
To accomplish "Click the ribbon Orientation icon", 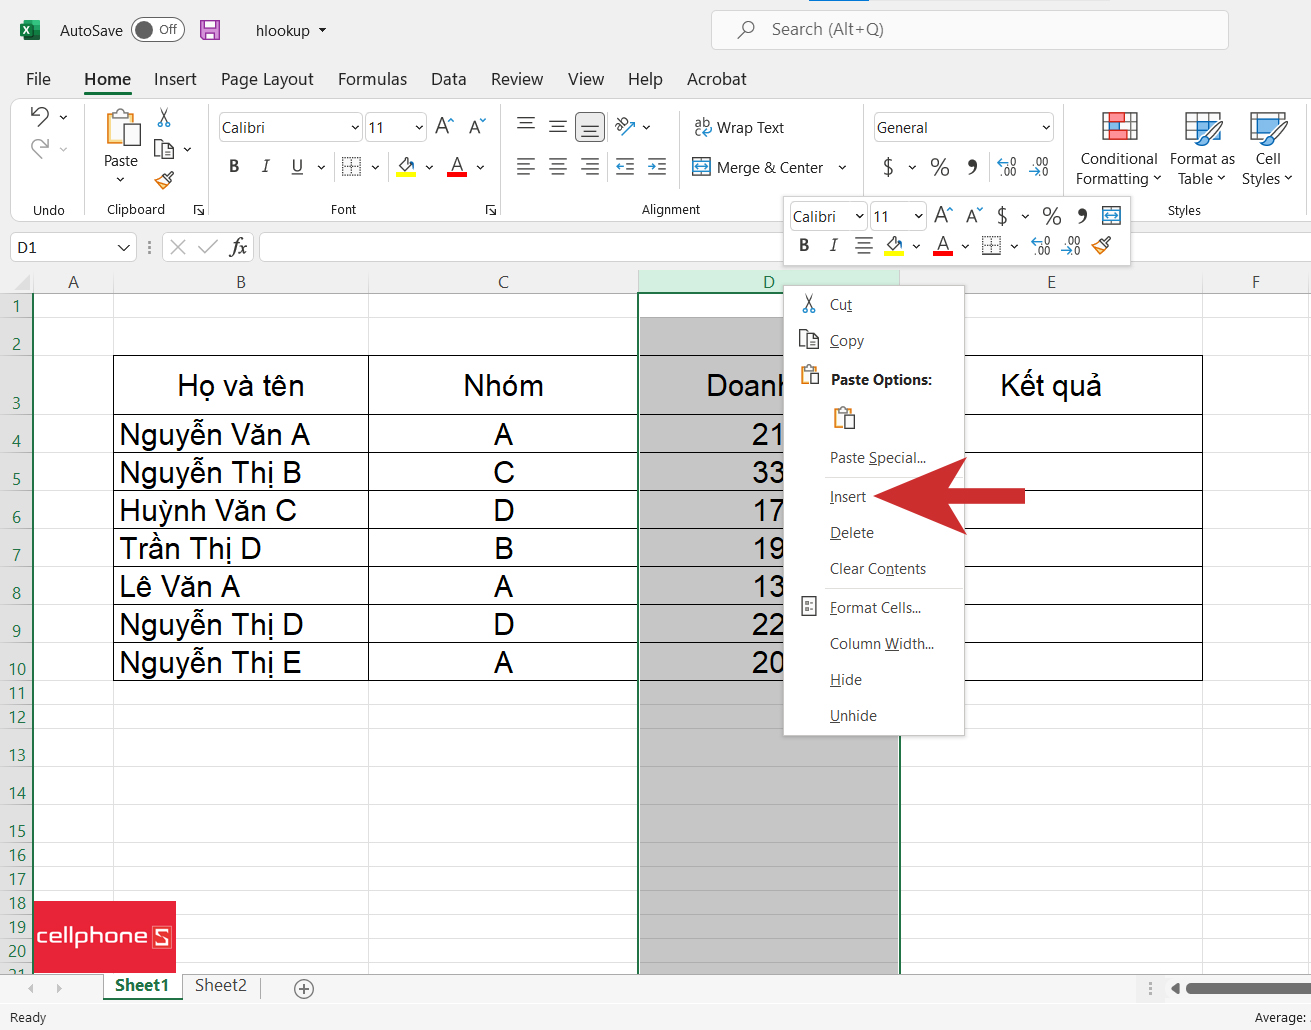I will tap(626, 126).
